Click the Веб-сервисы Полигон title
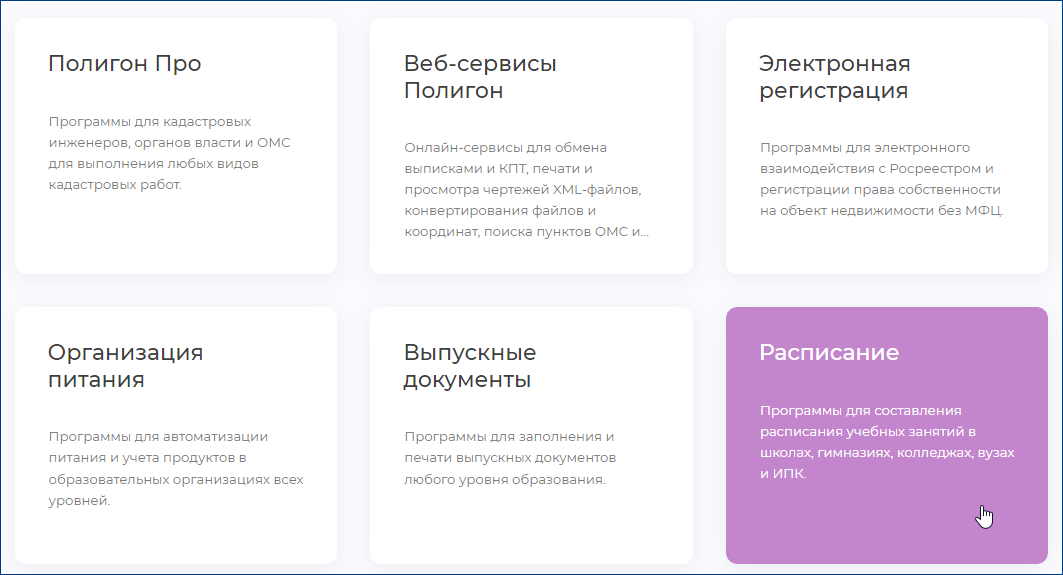 coord(480,77)
